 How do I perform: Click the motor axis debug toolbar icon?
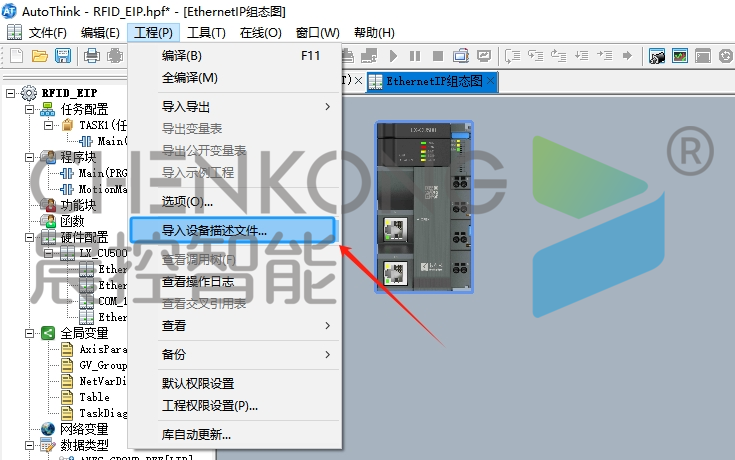tap(657, 56)
